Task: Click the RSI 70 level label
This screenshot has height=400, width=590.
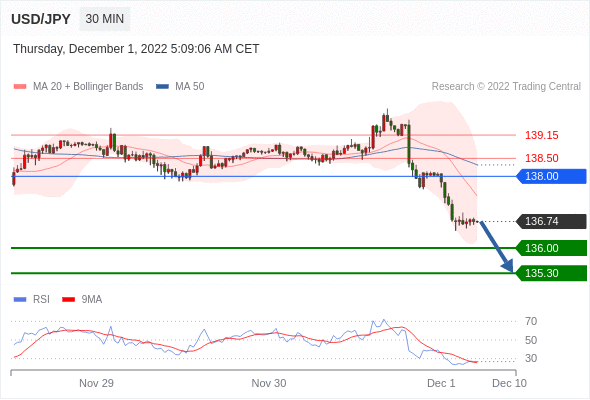Action: pos(531,321)
